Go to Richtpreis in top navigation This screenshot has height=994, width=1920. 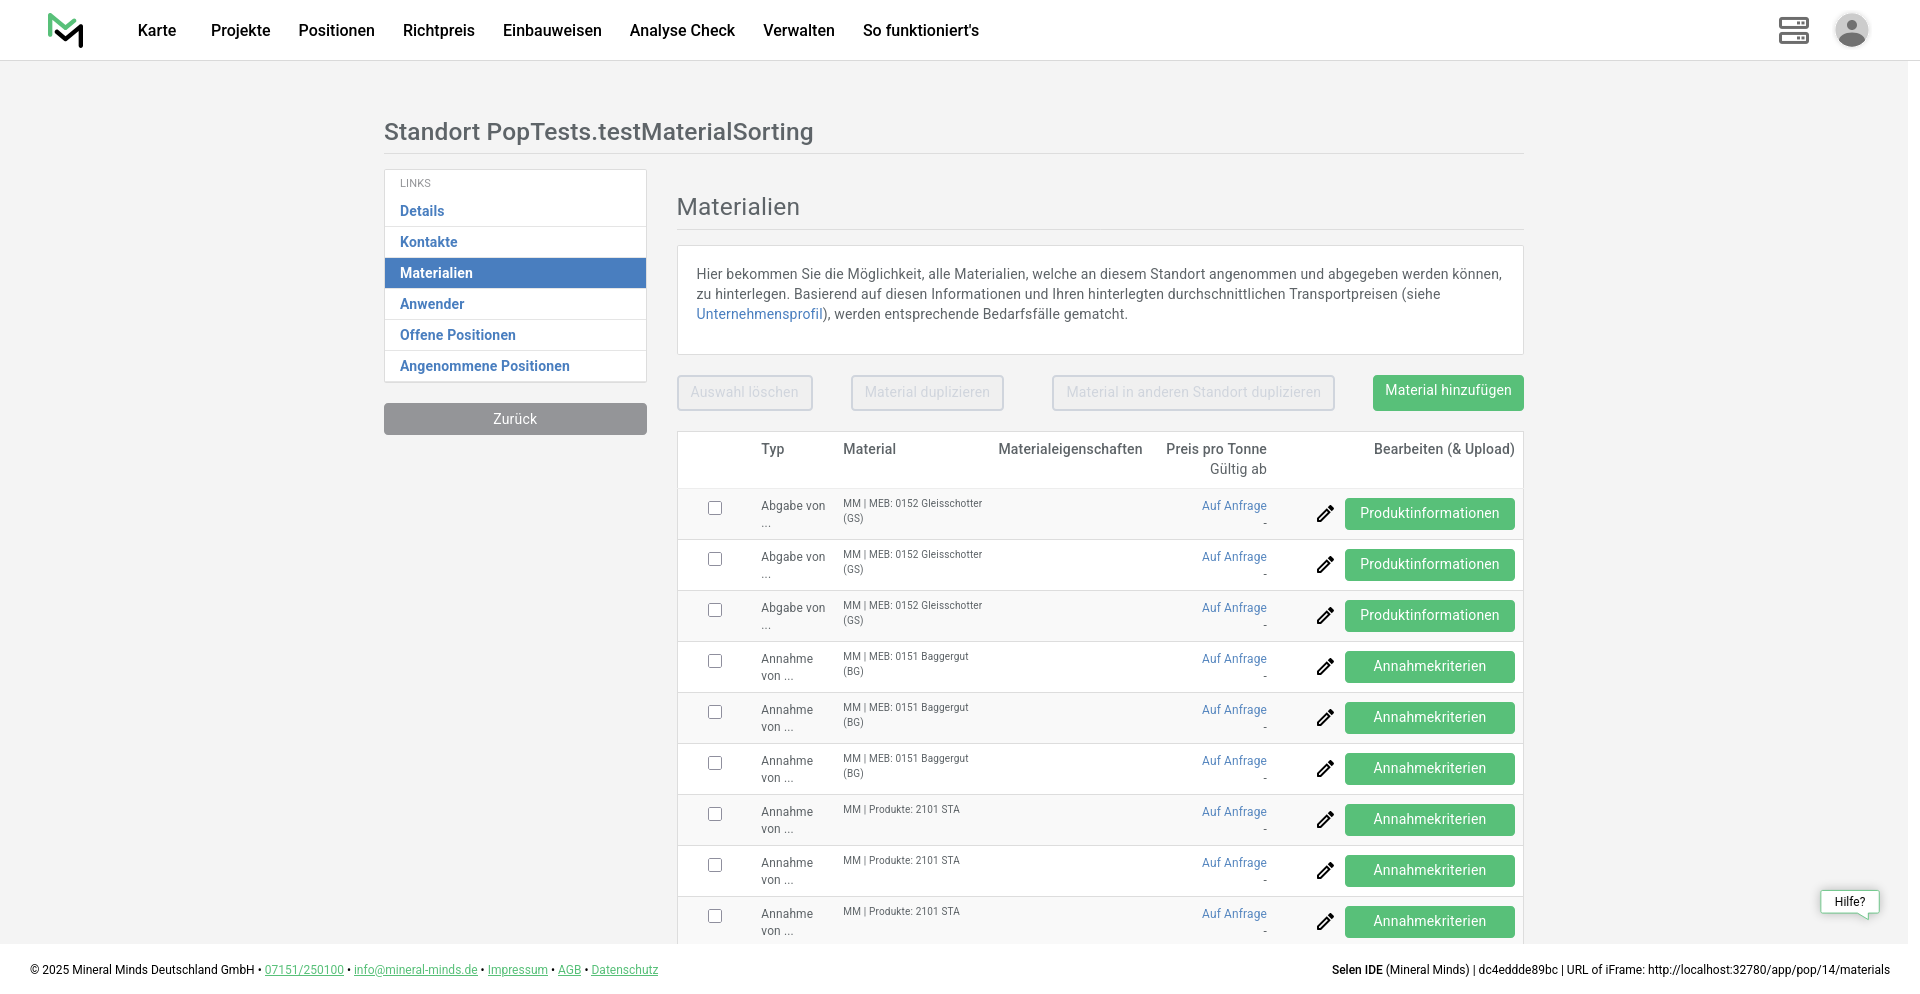coord(438,30)
